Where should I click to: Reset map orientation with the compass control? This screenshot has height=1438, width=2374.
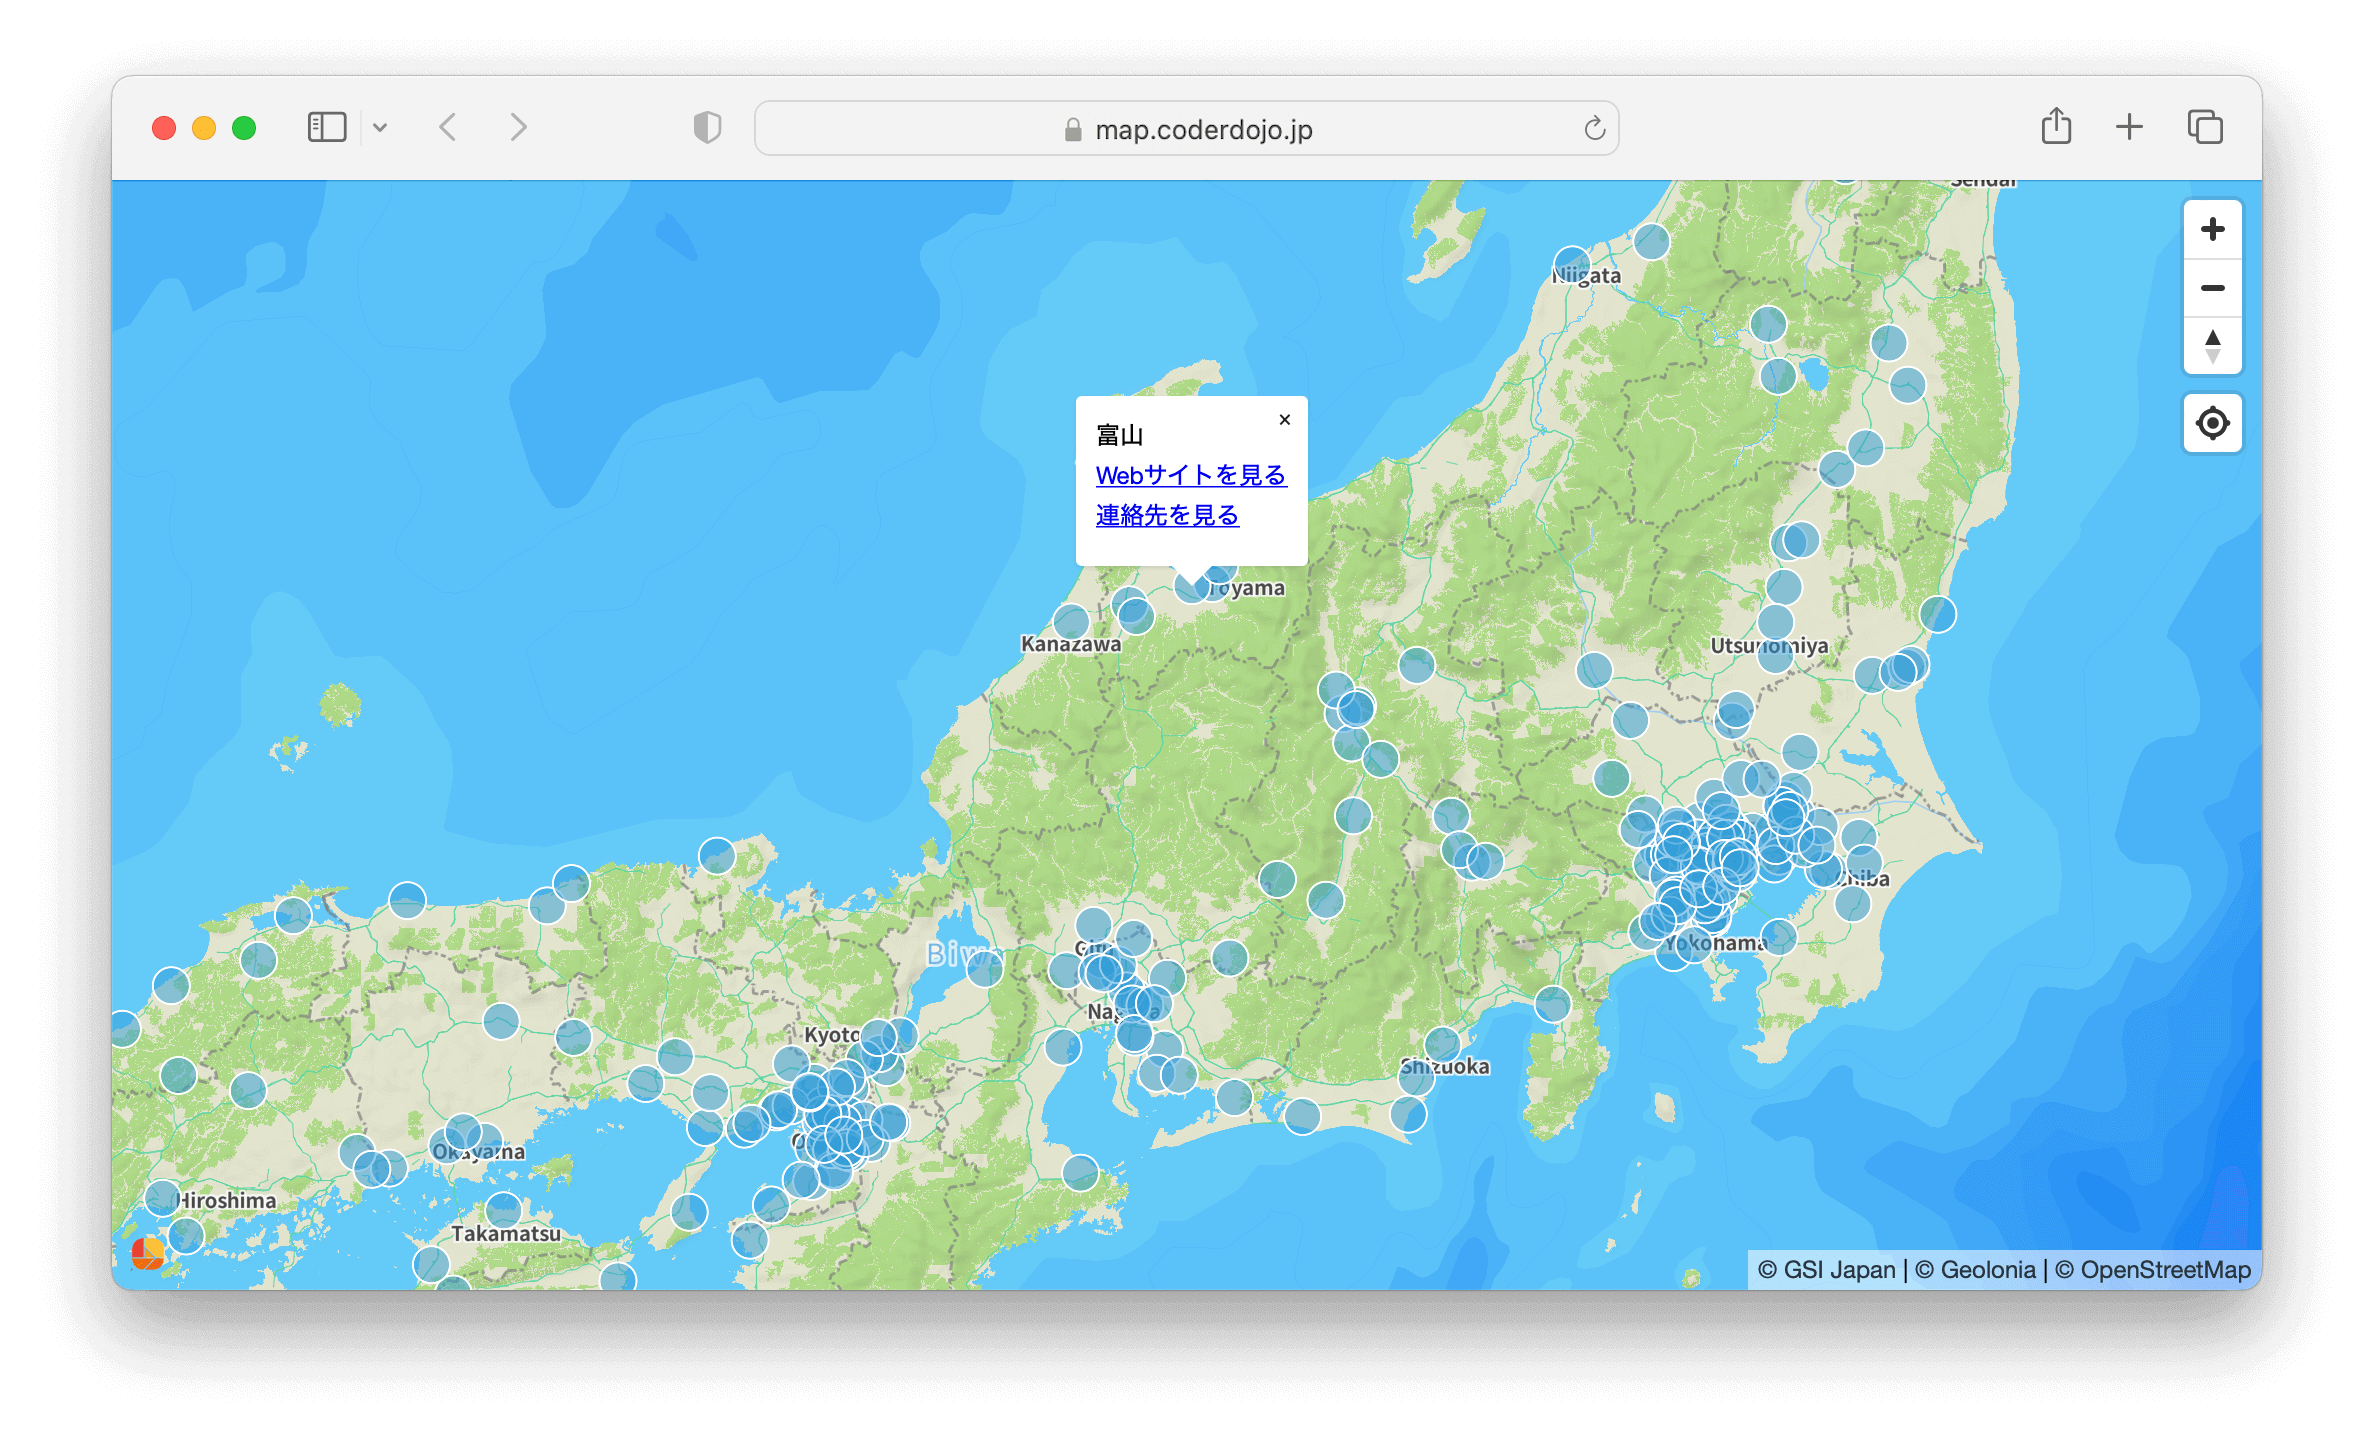(x=2212, y=347)
